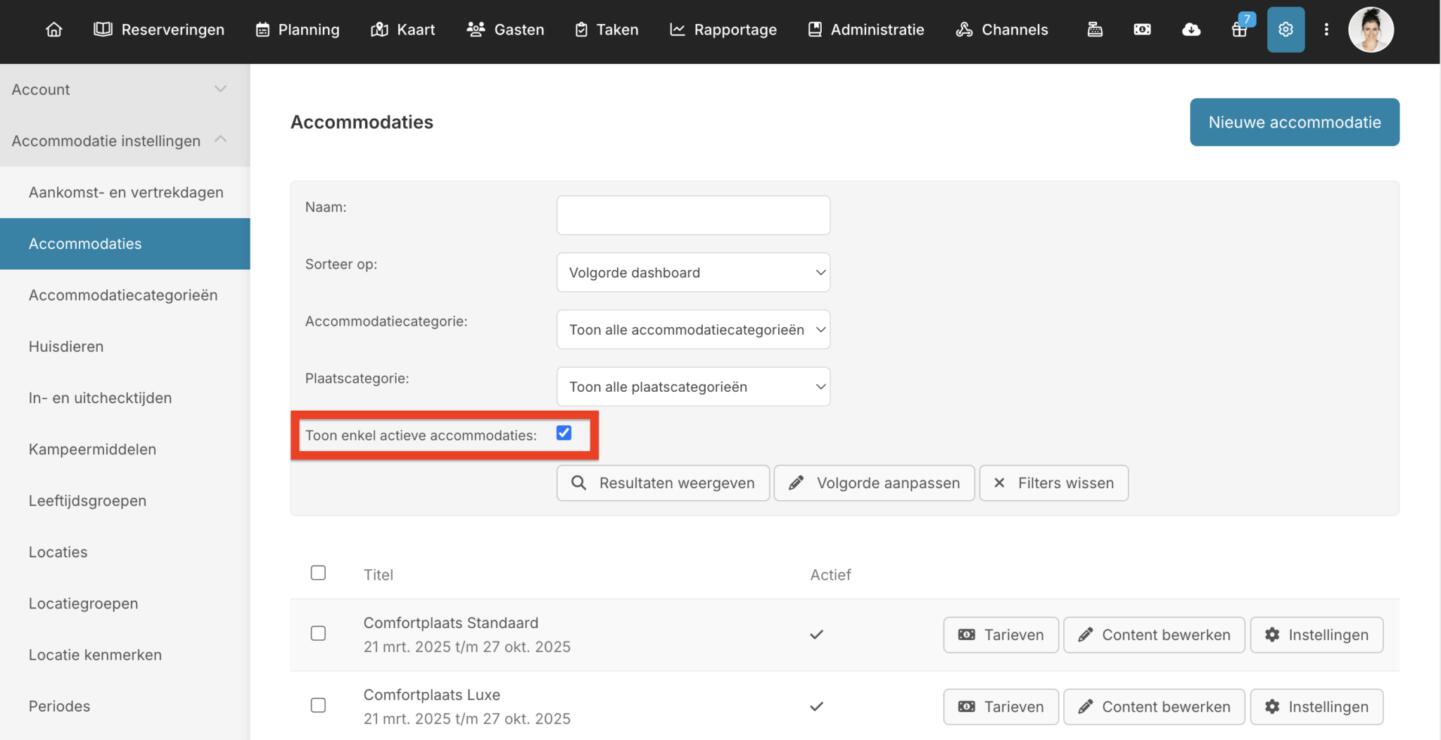Click the user profile avatar

click(x=1370, y=30)
